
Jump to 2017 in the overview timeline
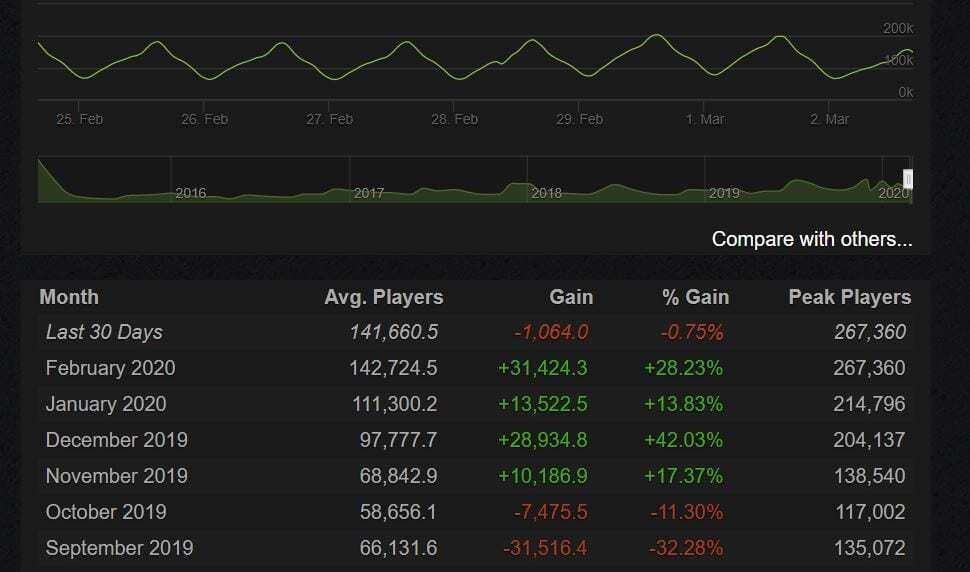[x=368, y=193]
